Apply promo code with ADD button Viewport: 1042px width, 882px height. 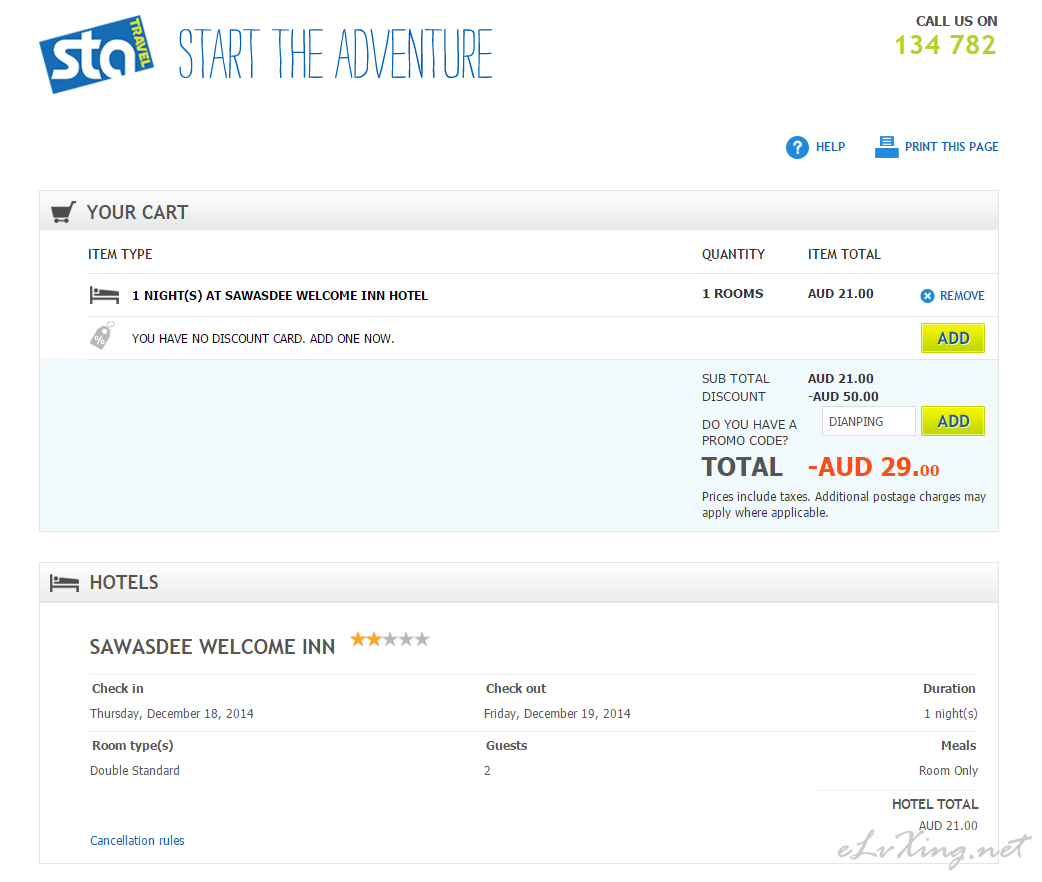coord(952,421)
